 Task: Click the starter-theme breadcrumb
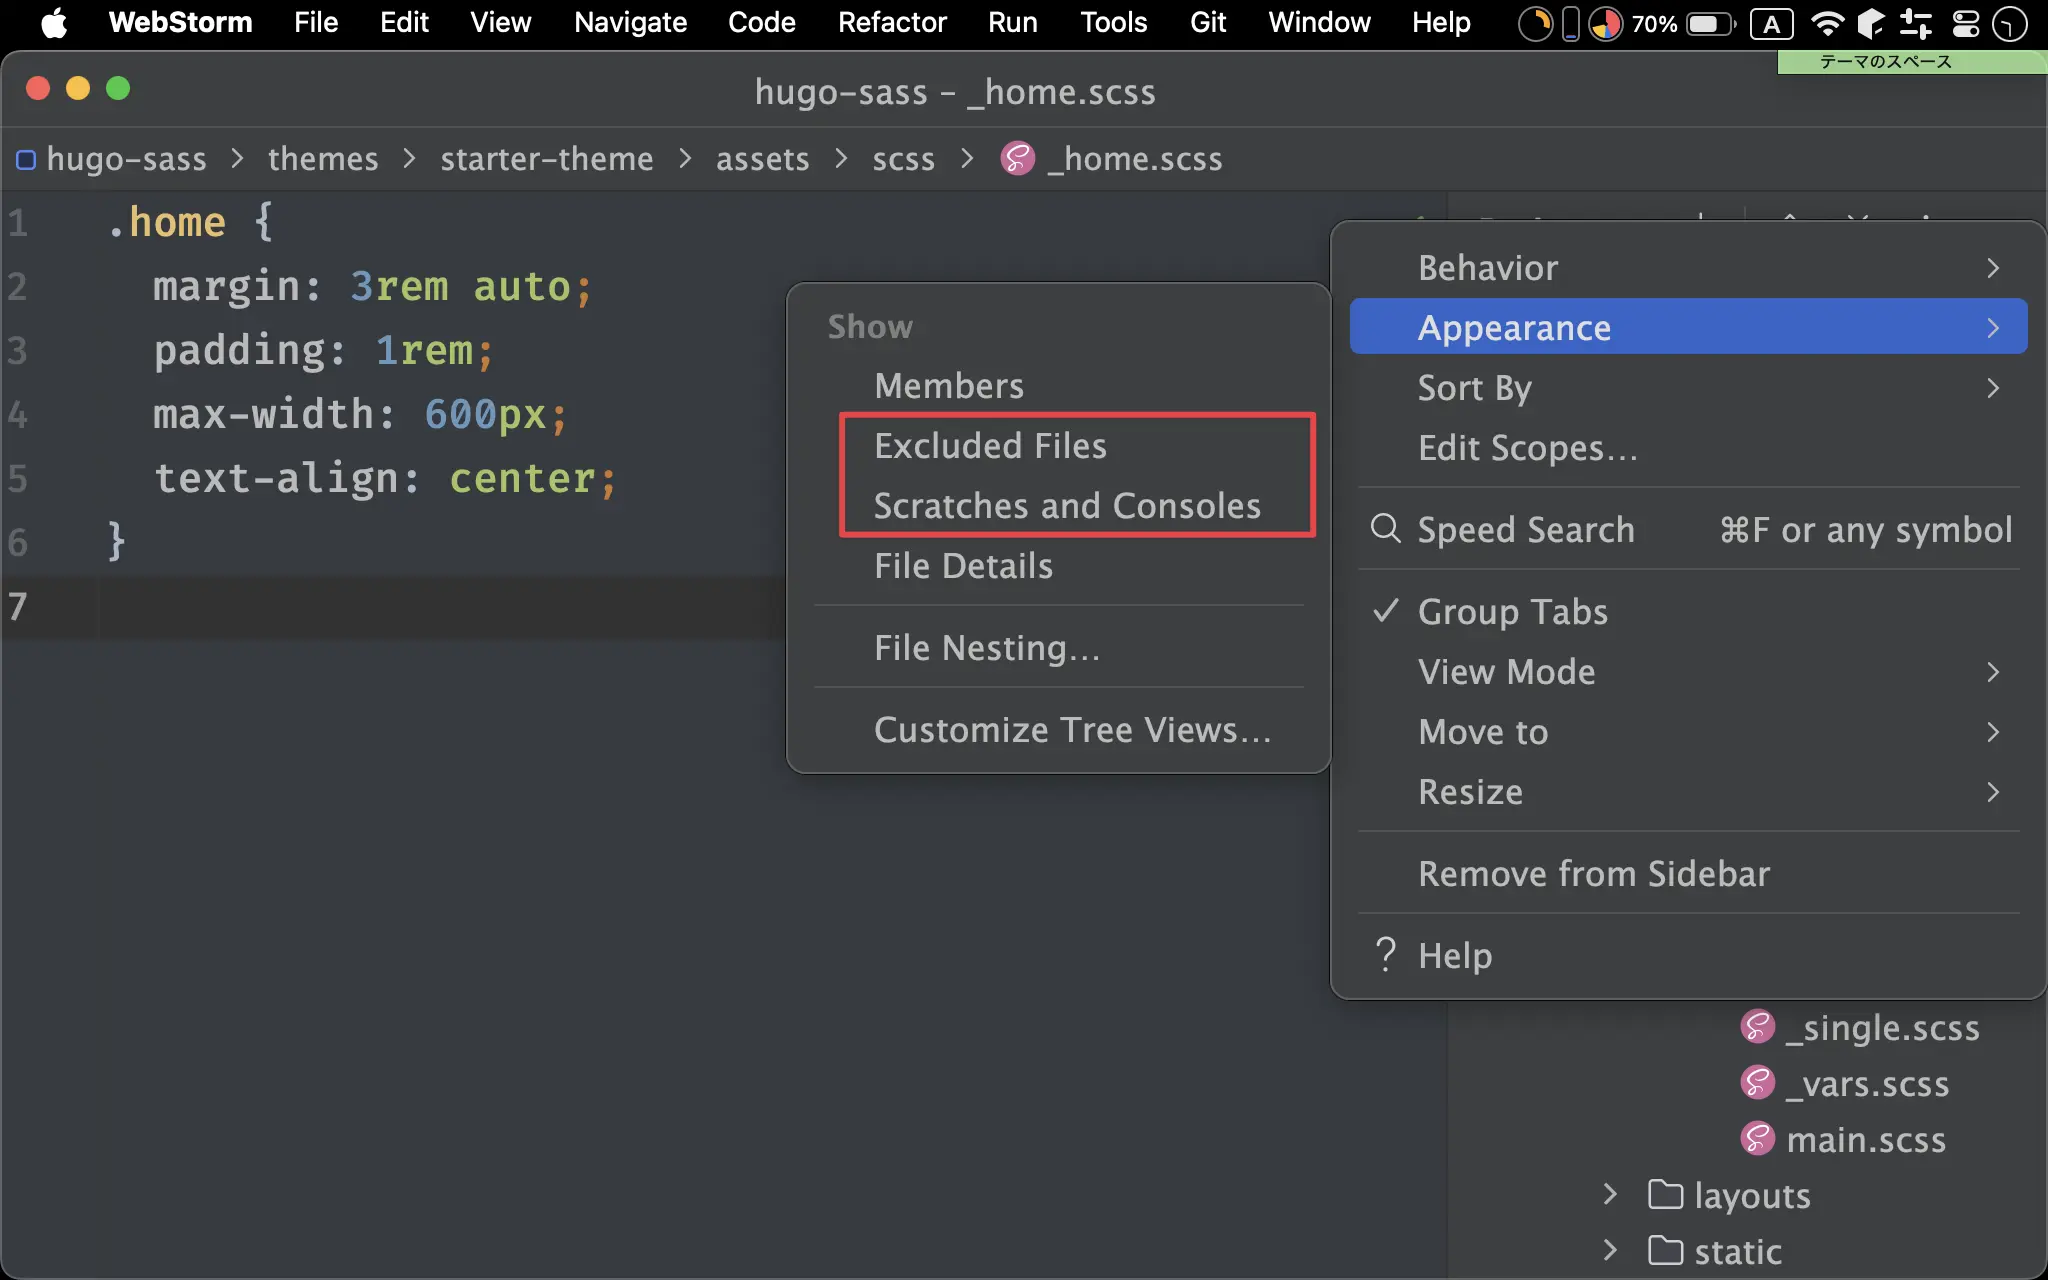546,159
